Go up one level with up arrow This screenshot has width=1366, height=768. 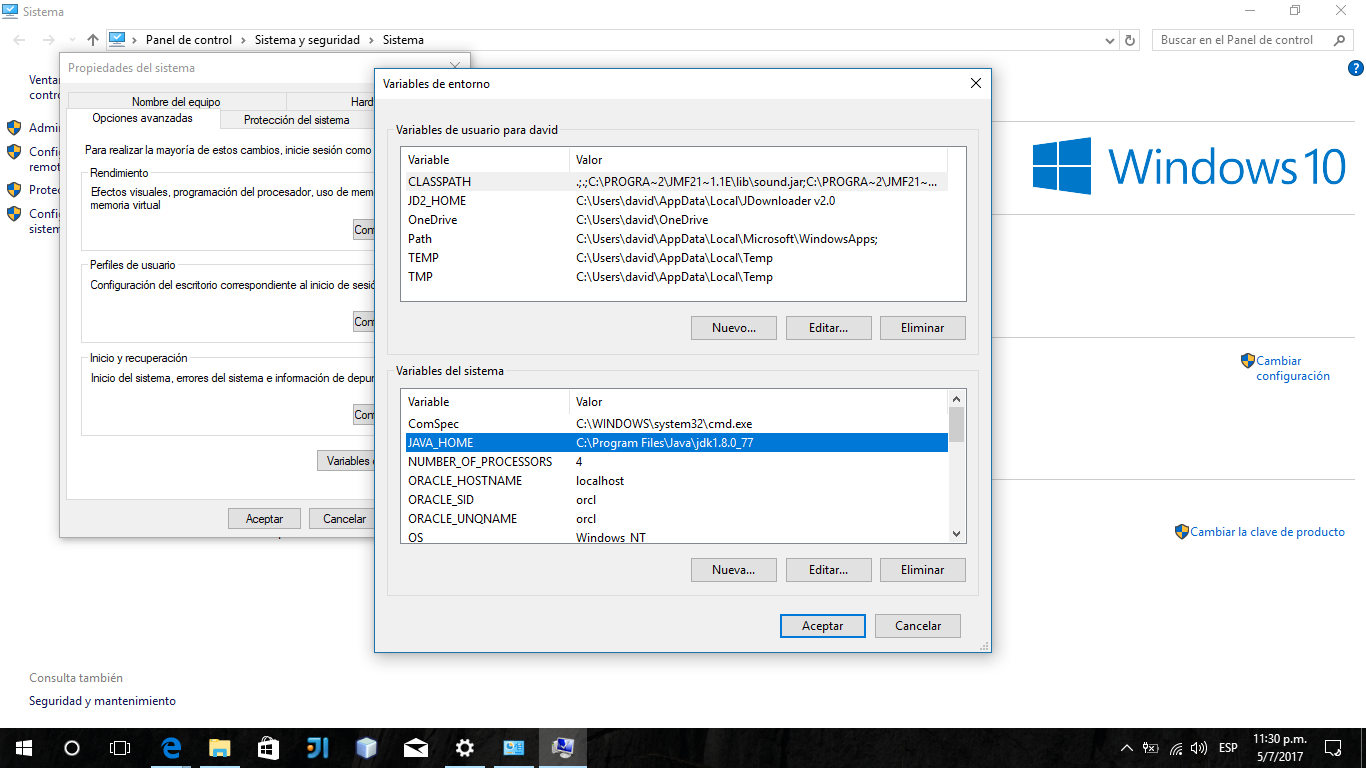[x=92, y=40]
